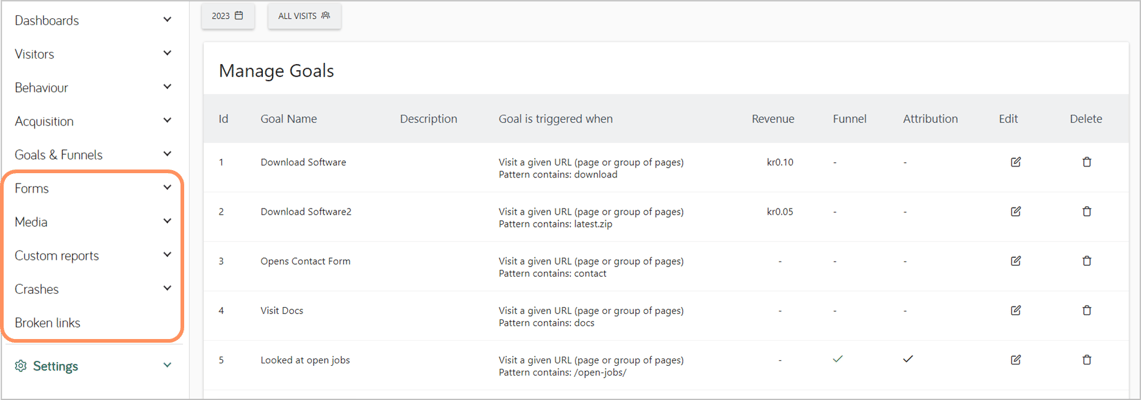Expand the Settings chevron
The height and width of the screenshot is (400, 1141).
click(167, 366)
